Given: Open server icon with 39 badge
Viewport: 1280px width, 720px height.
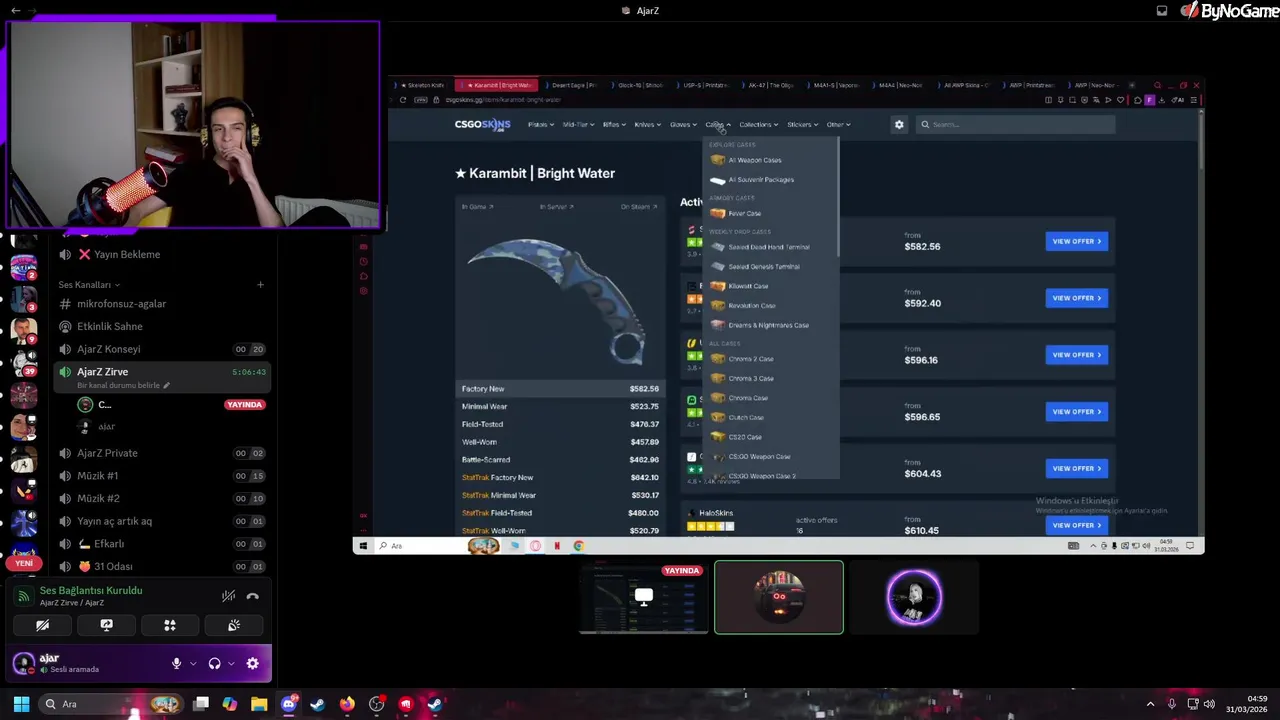Looking at the screenshot, I should [24, 361].
